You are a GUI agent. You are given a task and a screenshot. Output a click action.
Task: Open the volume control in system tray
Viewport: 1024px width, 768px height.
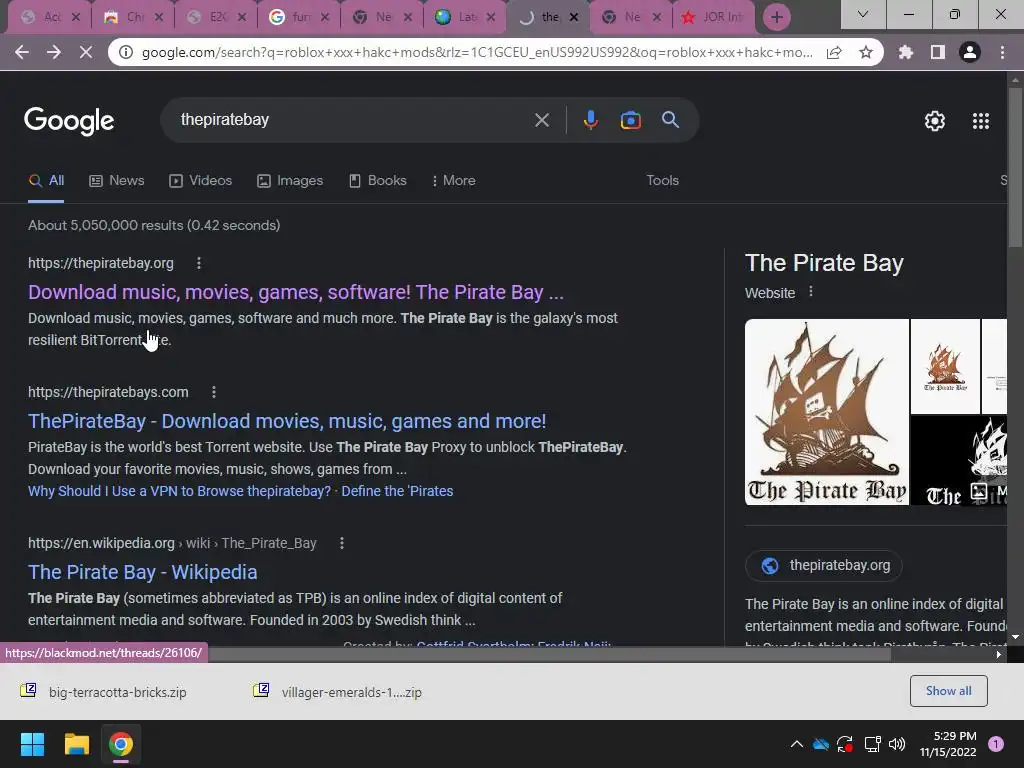897,744
